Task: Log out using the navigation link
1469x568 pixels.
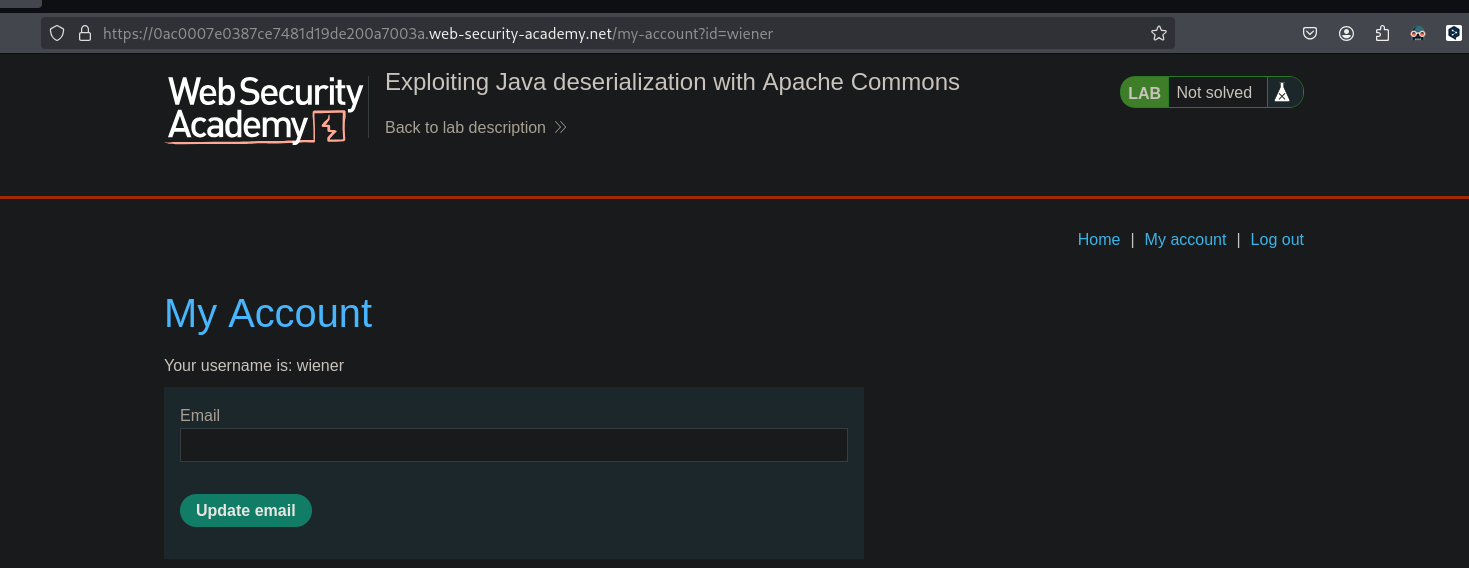Action: point(1276,240)
